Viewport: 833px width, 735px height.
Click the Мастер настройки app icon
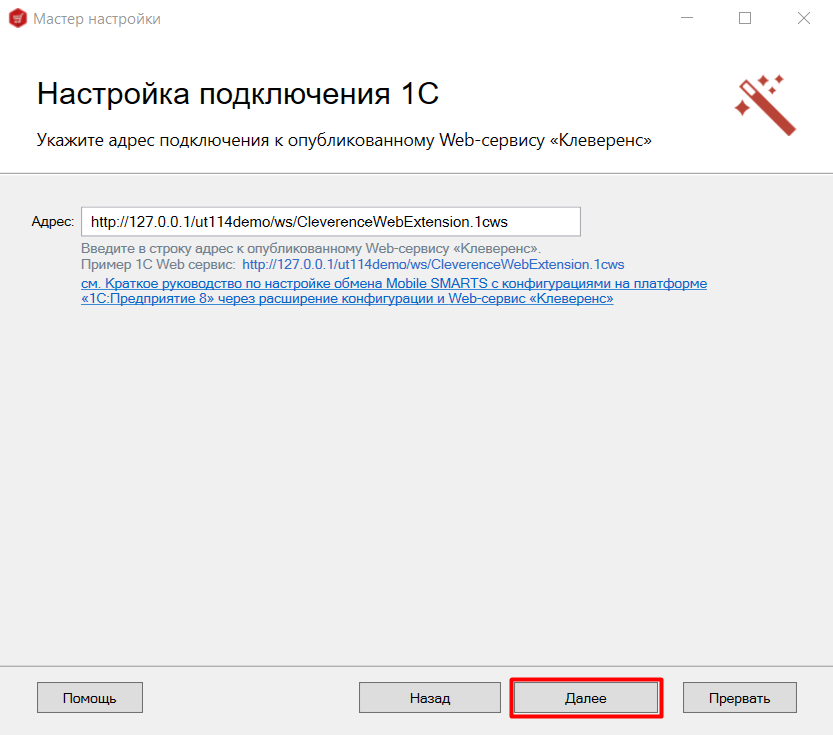pyautogui.click(x=18, y=19)
